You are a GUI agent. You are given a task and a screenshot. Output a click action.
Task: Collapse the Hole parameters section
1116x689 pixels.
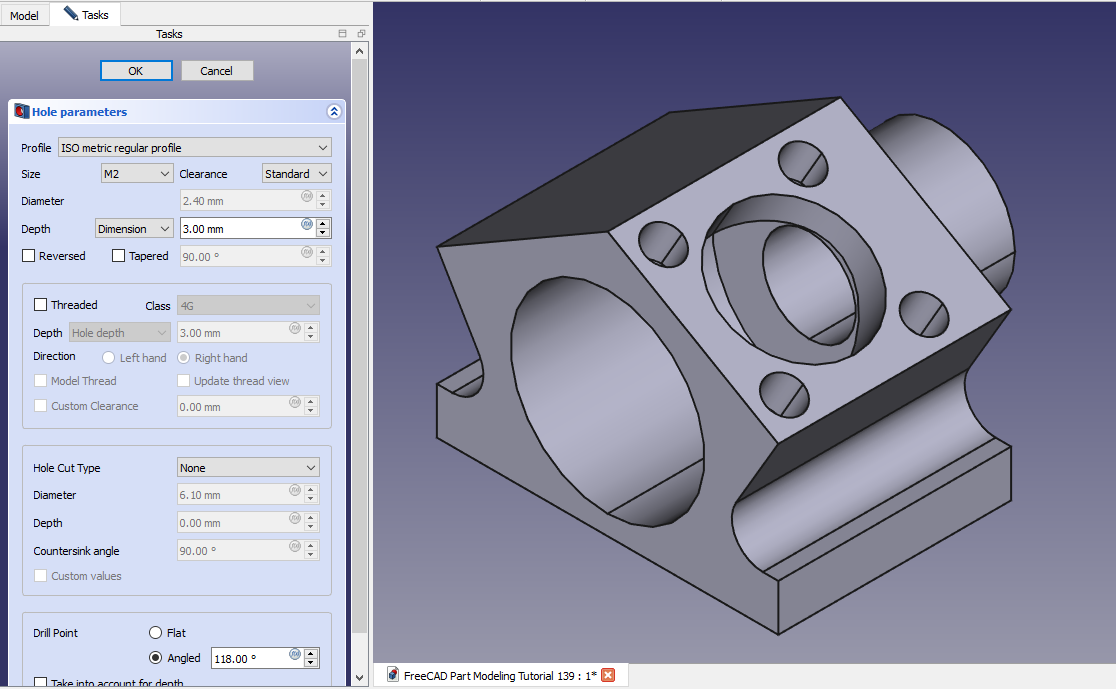coord(334,112)
